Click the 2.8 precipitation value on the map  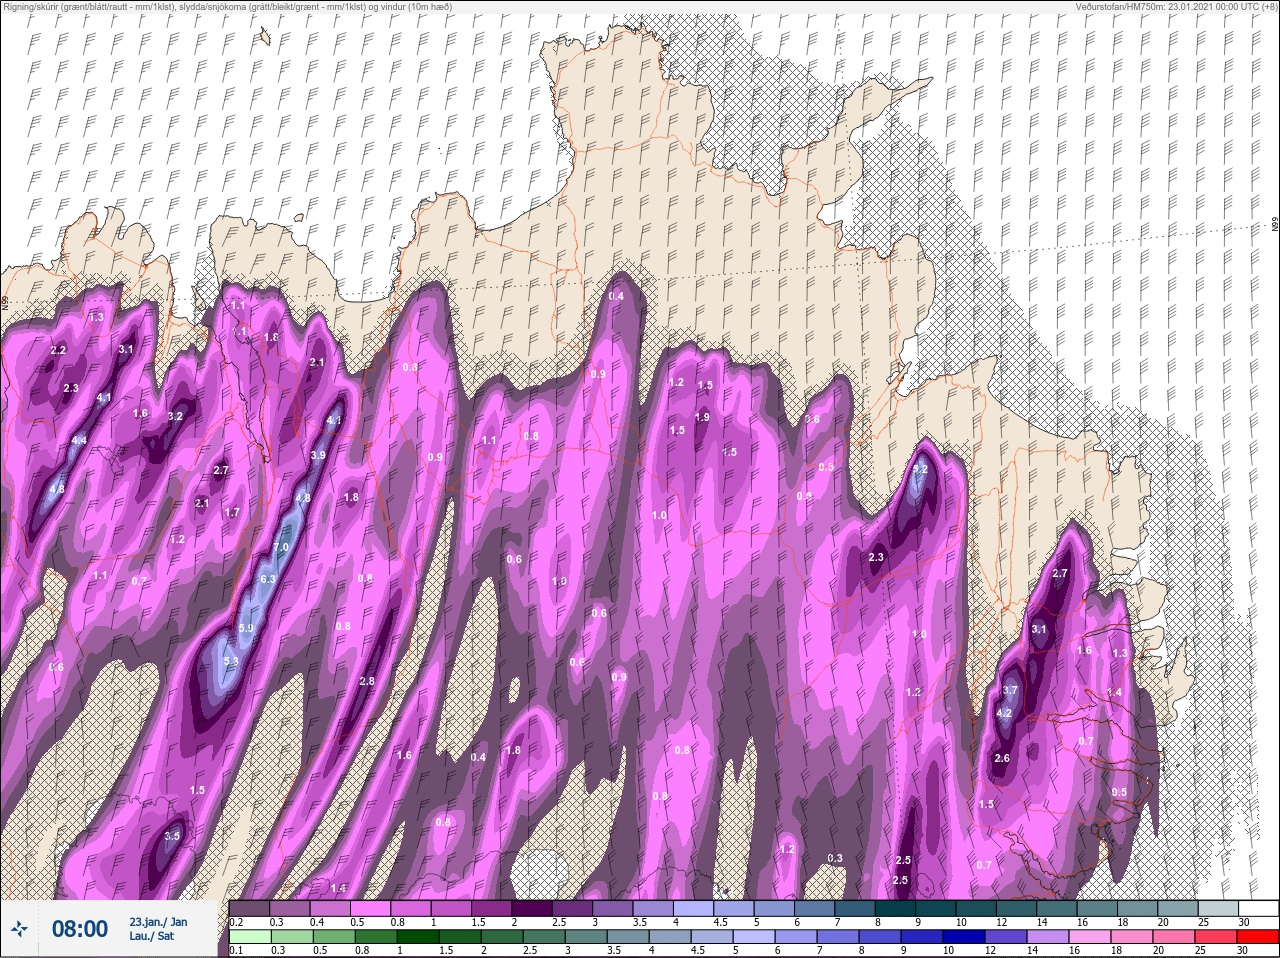(x=366, y=682)
